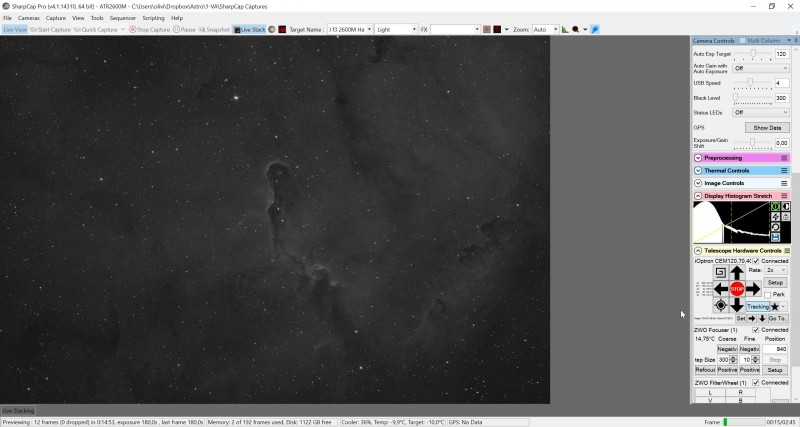This screenshot has height=427, width=800.
Task: Select the Live Stacking bottom tab
Action: tap(18, 410)
